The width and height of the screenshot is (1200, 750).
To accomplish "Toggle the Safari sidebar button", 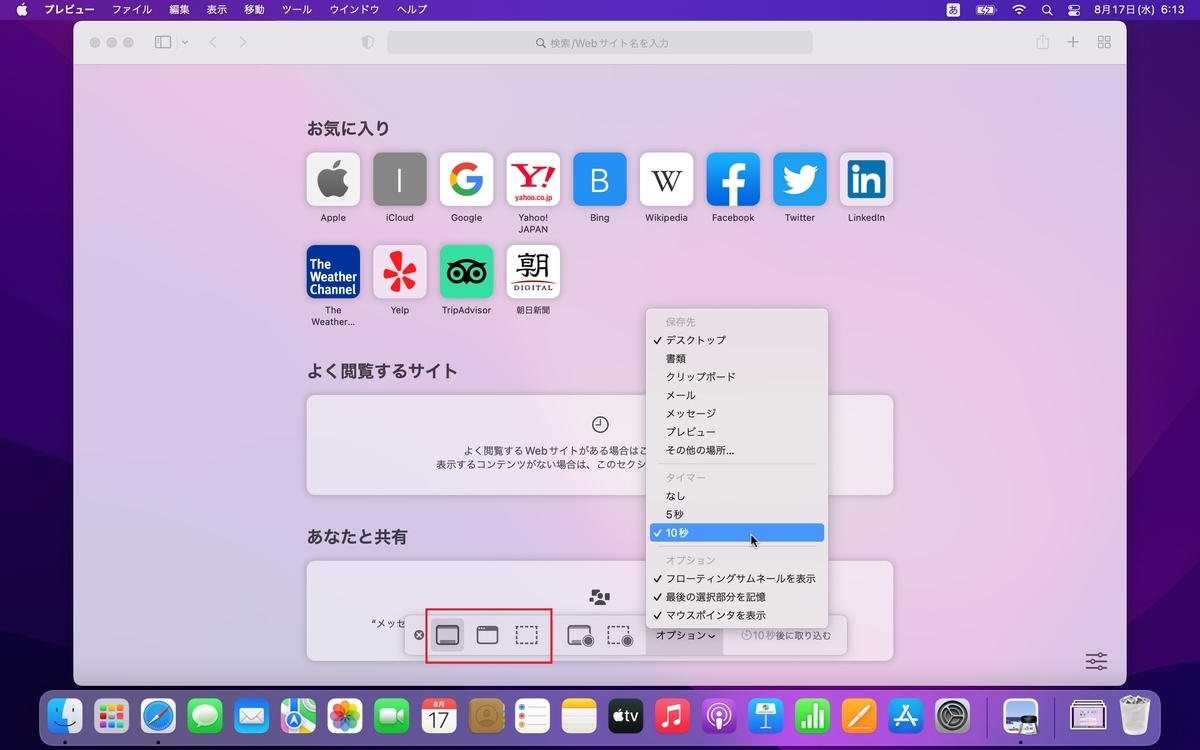I will tap(163, 43).
